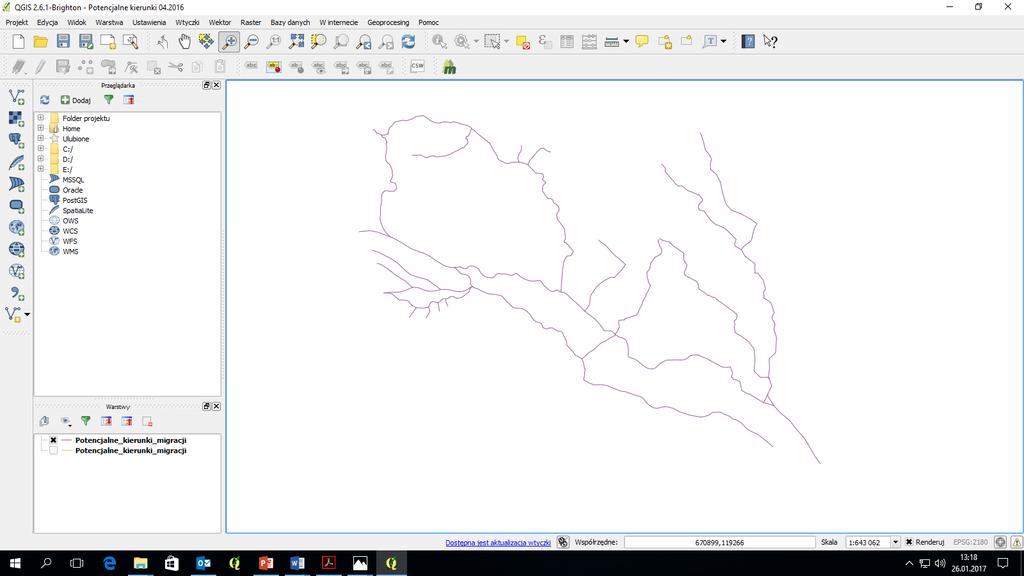Select the WFS entry in browser tree
1024x576 pixels.
click(x=70, y=241)
